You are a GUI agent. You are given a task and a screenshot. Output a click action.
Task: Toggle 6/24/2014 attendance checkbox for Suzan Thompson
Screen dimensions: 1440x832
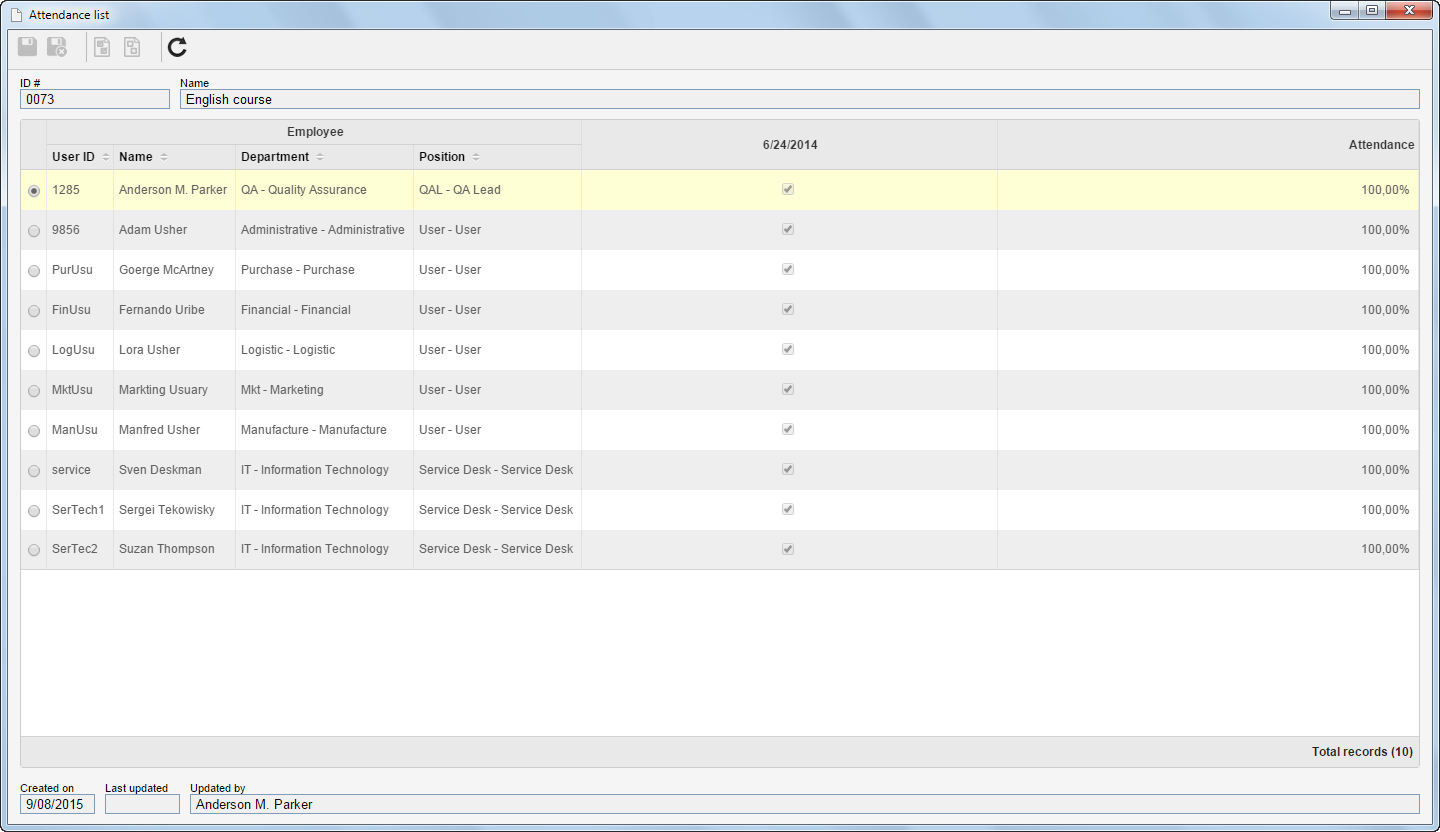click(x=788, y=548)
